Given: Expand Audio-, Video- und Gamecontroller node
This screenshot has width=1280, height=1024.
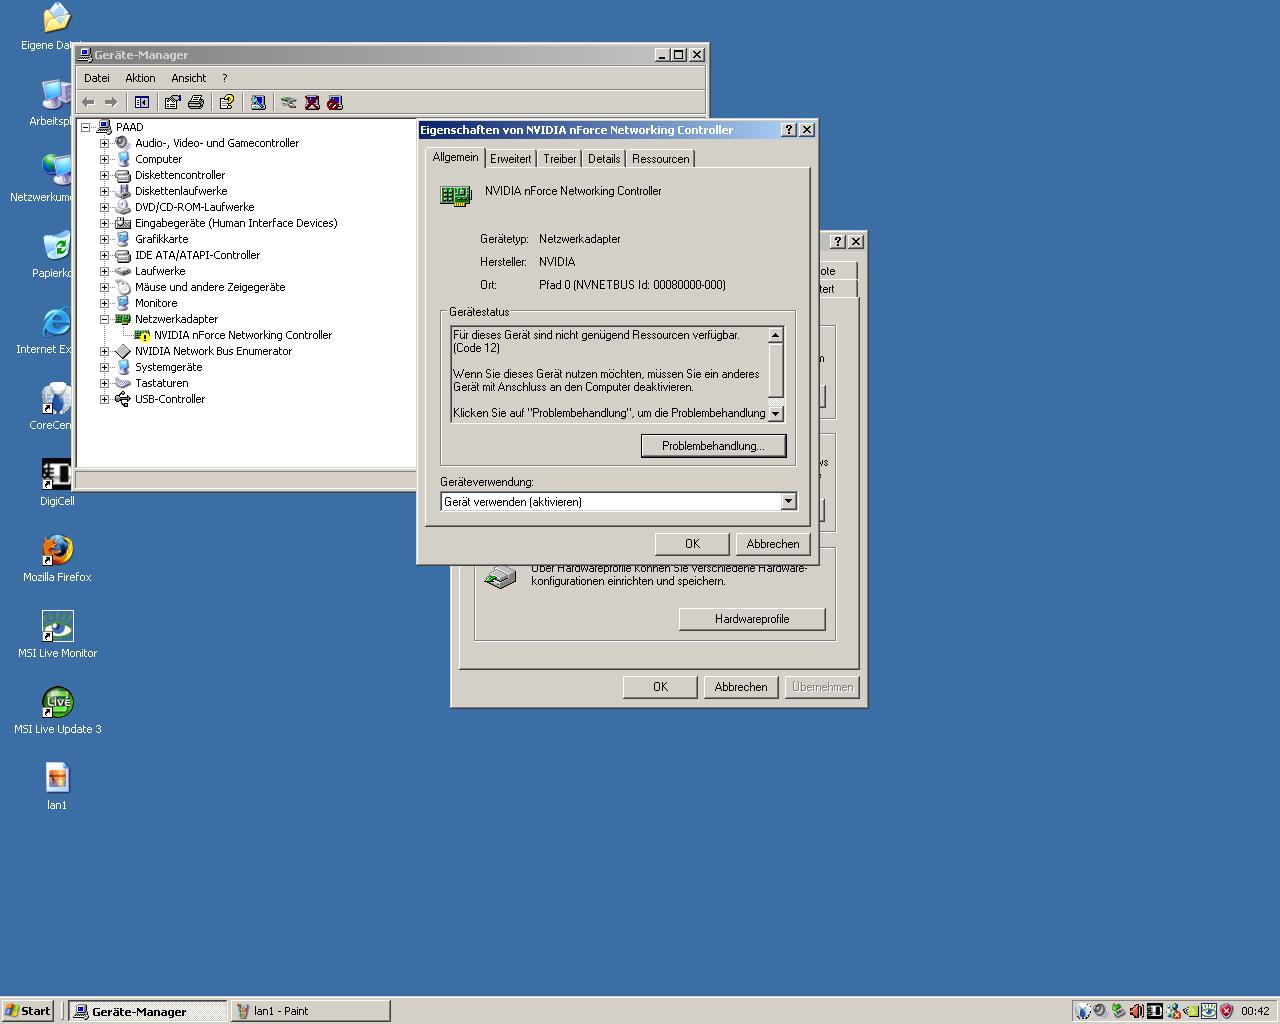Looking at the screenshot, I should coord(104,143).
